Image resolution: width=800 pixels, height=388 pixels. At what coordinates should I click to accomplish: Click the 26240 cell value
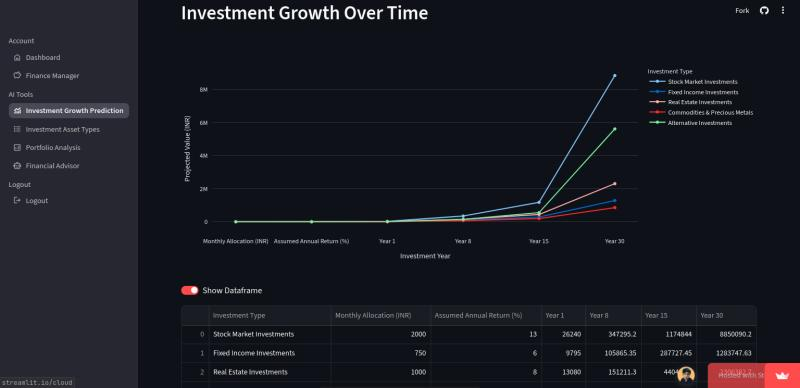[563, 334]
